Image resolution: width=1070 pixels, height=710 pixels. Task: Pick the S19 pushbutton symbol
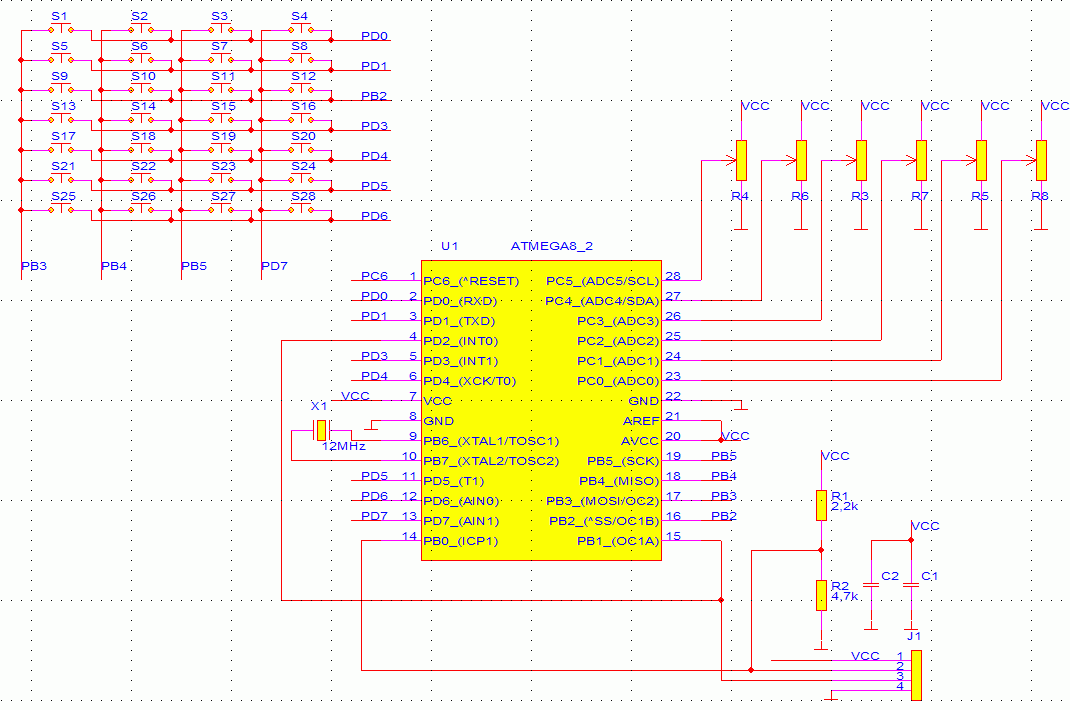(x=221, y=149)
